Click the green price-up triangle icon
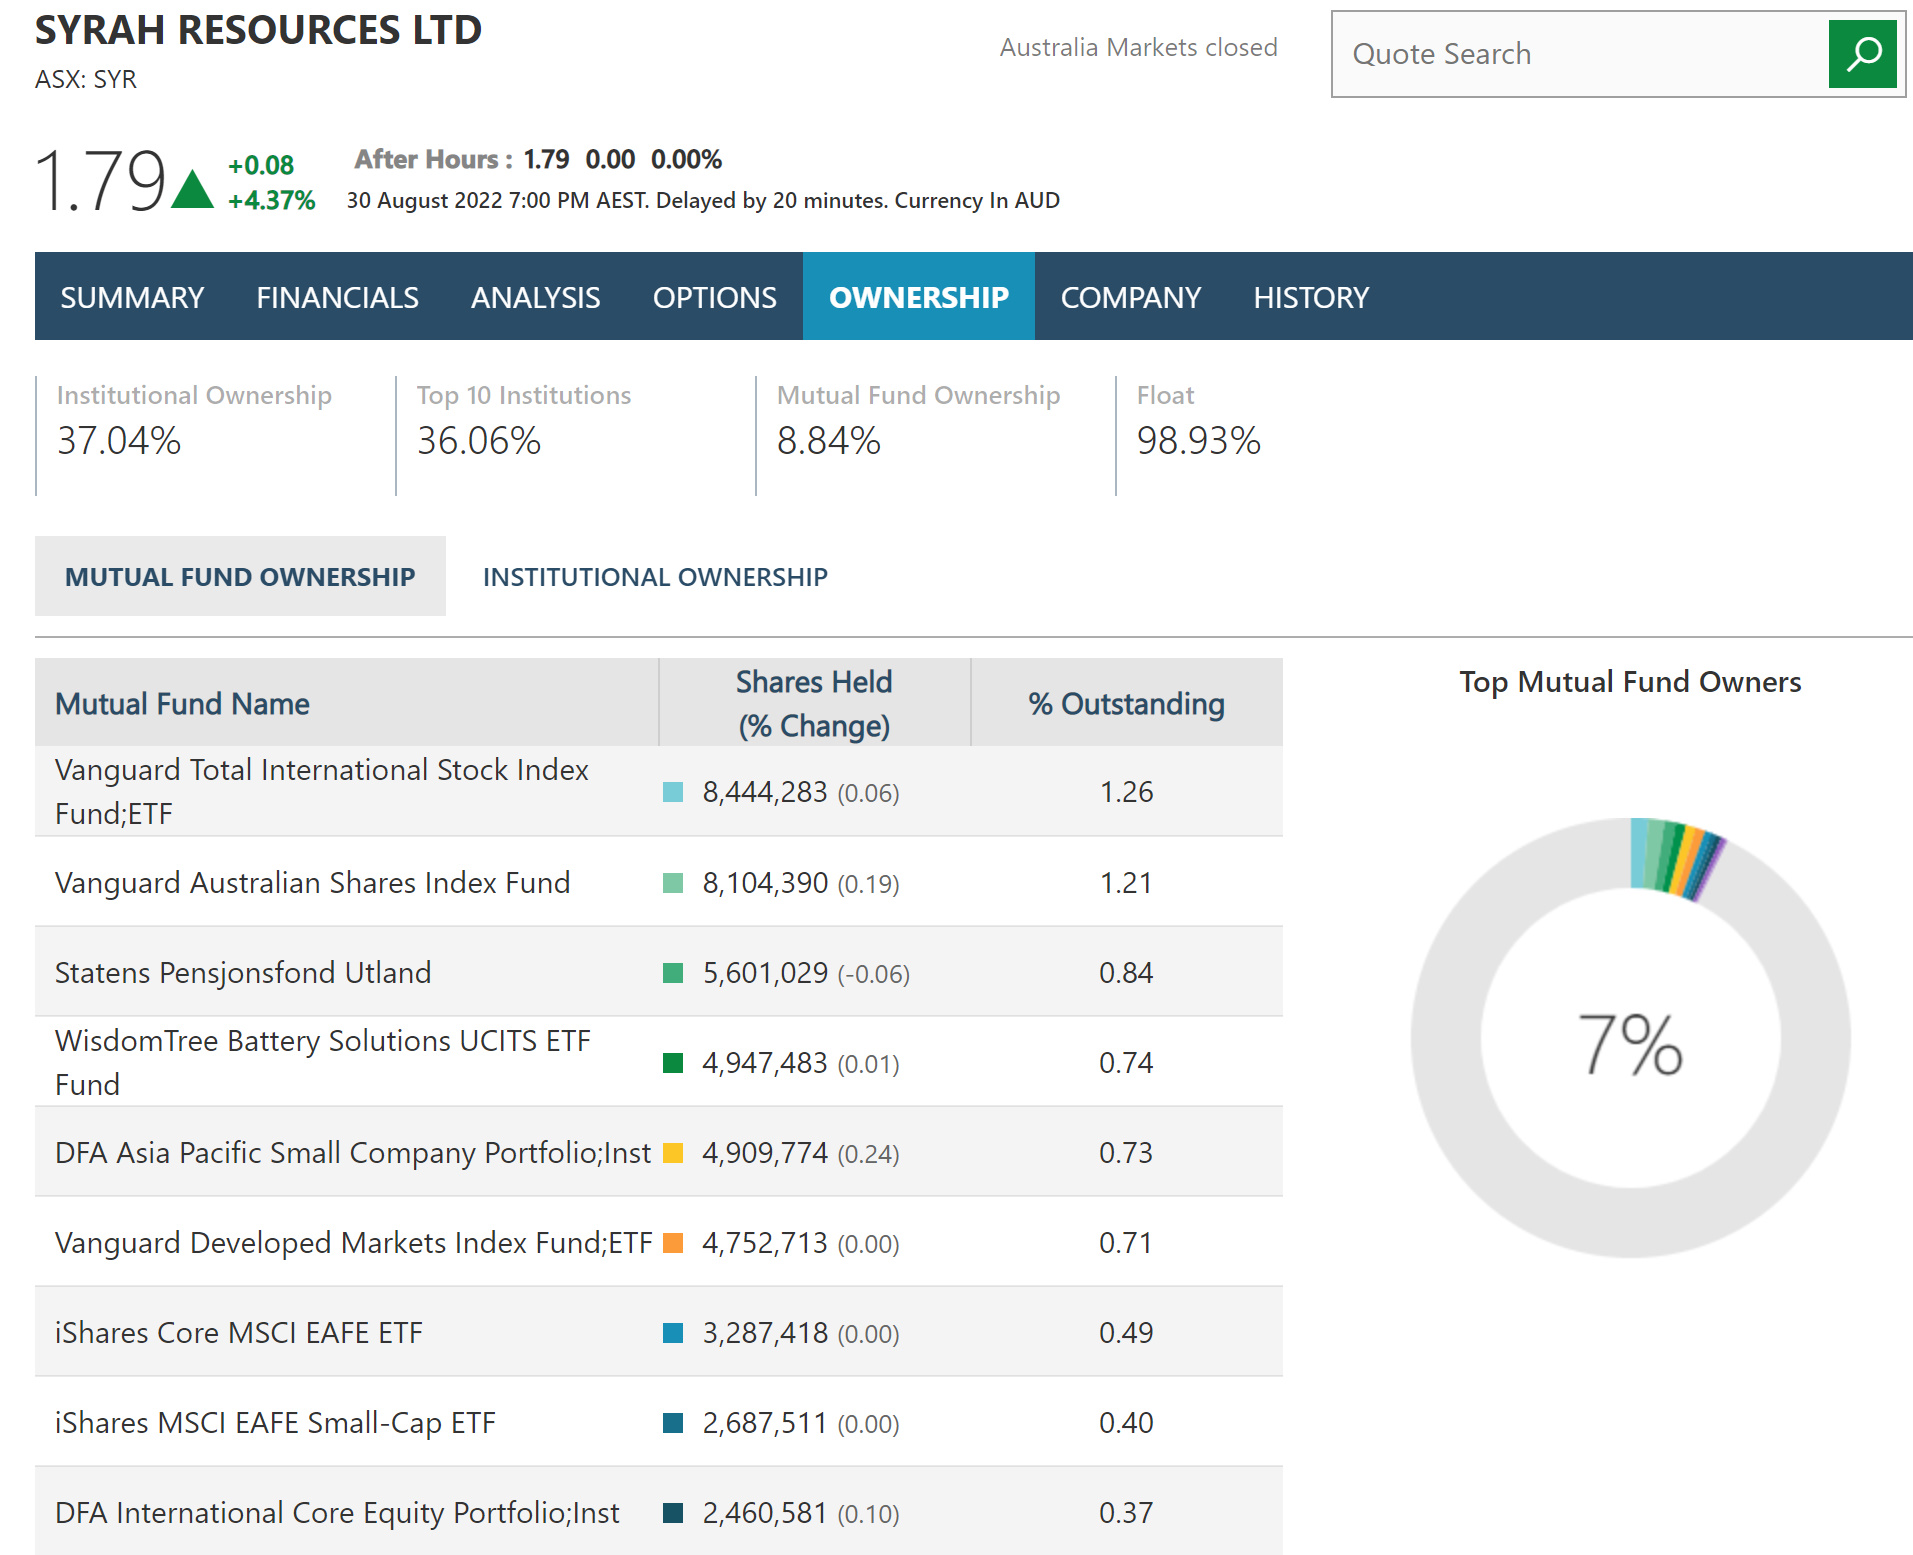The width and height of the screenshot is (1913, 1555). point(192,189)
